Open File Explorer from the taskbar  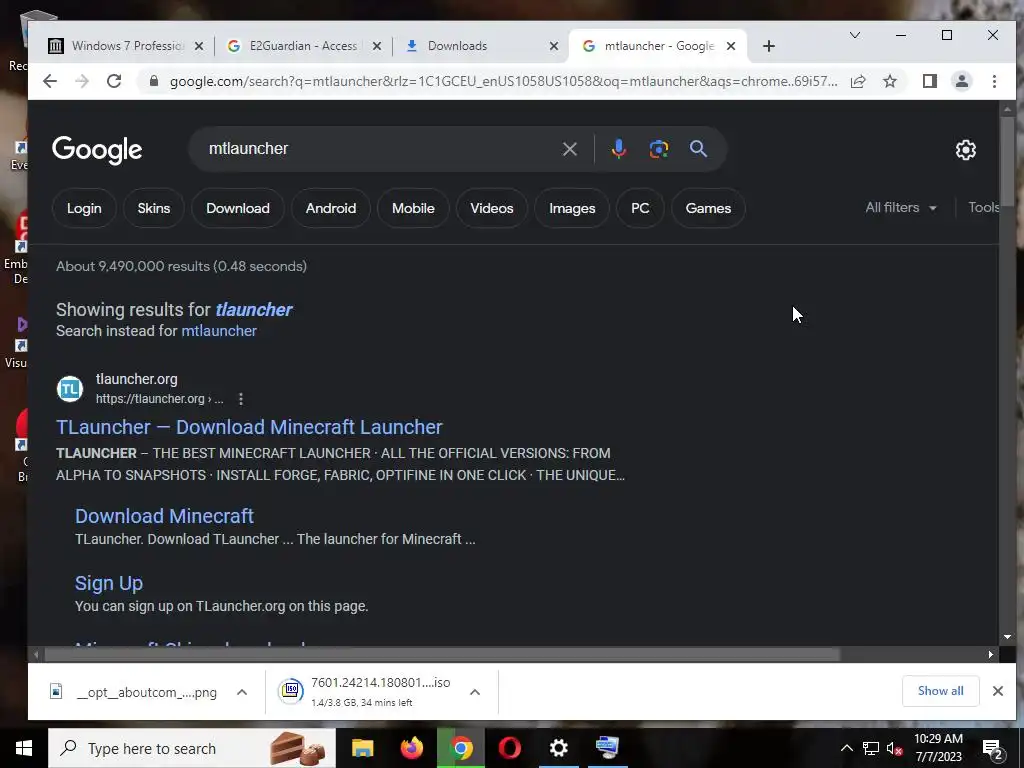tap(362, 748)
